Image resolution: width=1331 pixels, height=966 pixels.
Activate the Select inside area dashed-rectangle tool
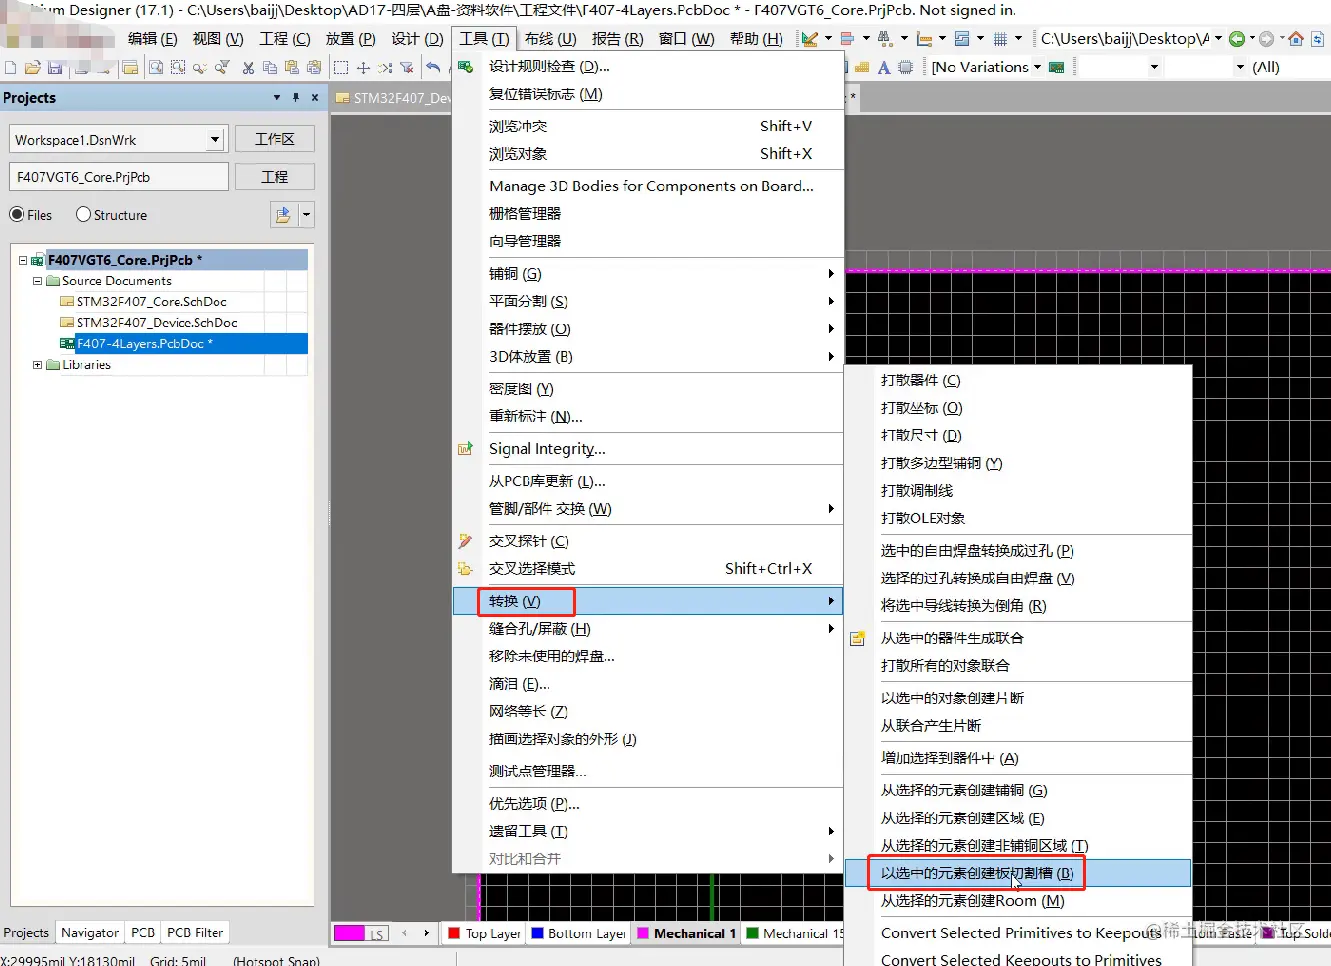[341, 68]
